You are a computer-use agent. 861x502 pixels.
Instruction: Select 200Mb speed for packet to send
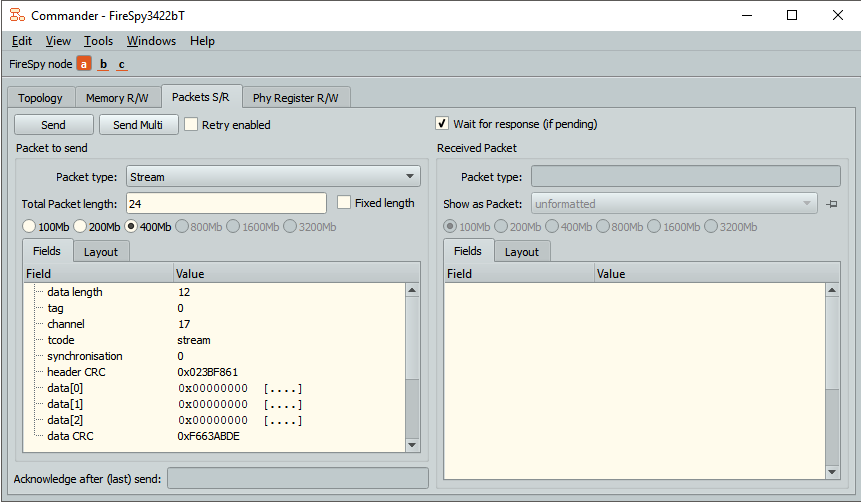pos(80,226)
